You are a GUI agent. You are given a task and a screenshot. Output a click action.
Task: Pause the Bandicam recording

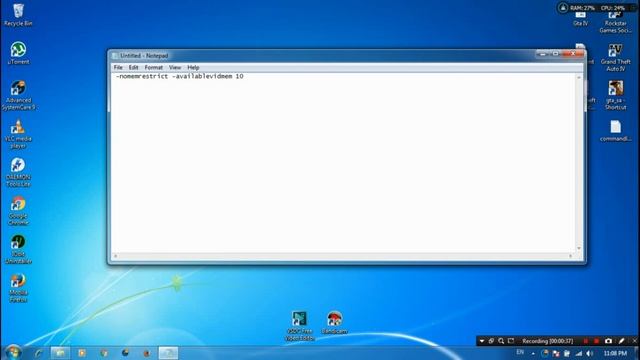click(x=586, y=341)
